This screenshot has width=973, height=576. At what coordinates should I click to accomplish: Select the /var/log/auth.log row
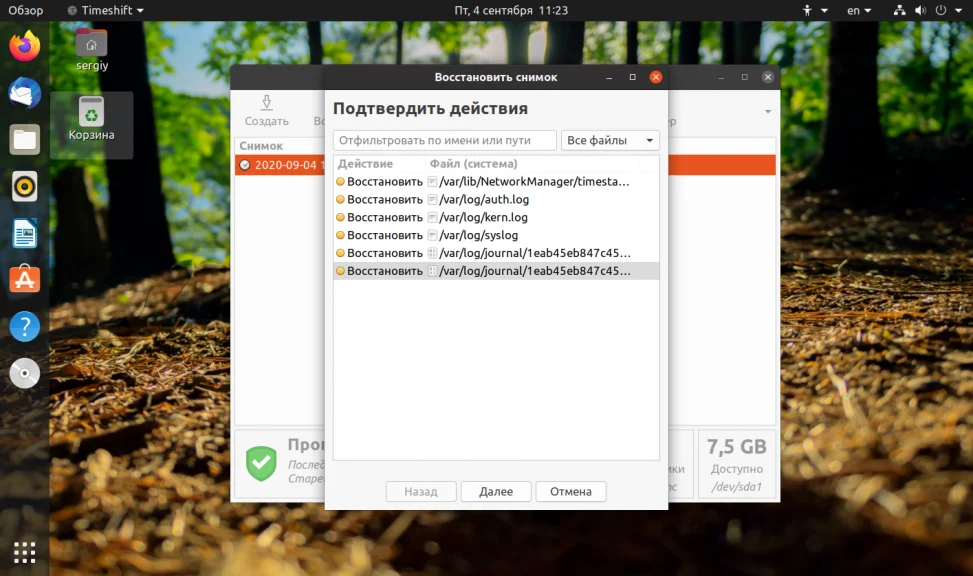496,199
